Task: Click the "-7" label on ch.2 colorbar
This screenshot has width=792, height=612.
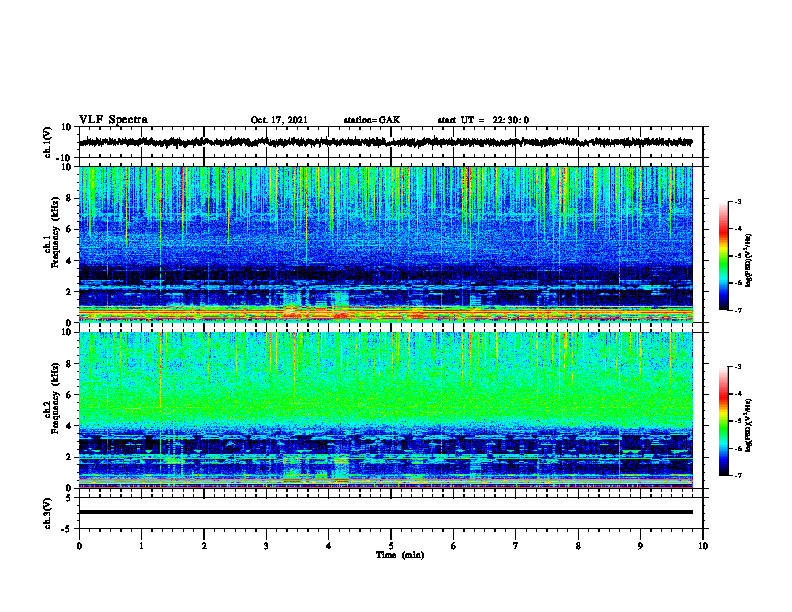Action: (x=737, y=475)
